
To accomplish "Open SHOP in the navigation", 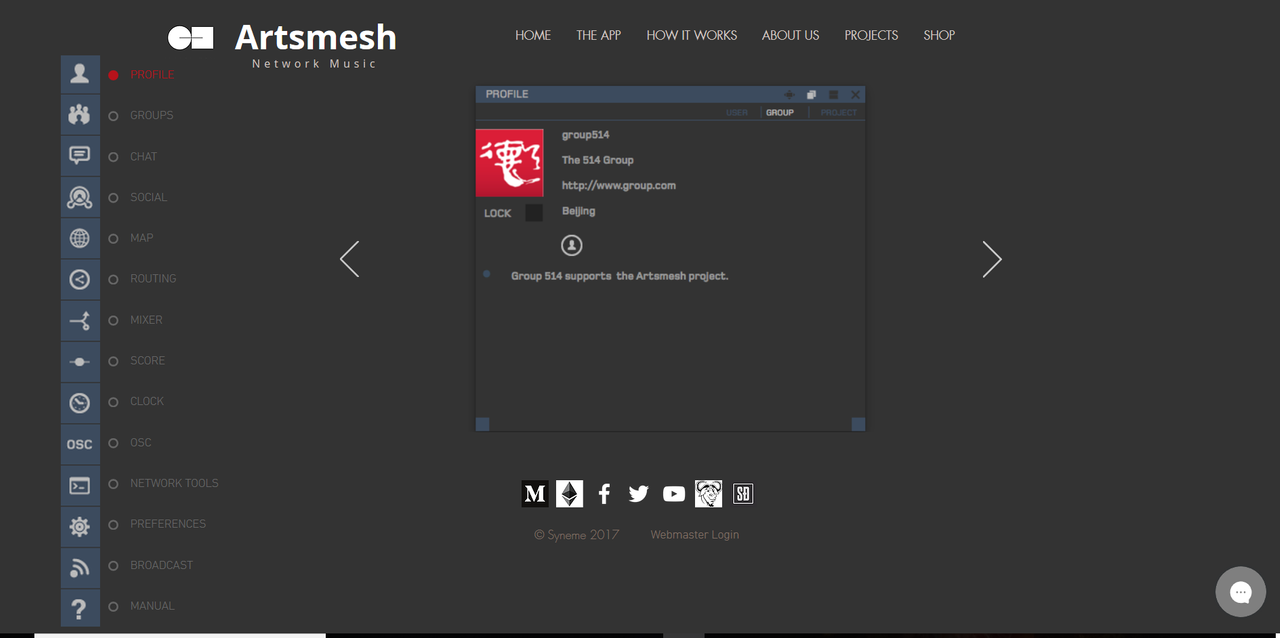I will [939, 35].
